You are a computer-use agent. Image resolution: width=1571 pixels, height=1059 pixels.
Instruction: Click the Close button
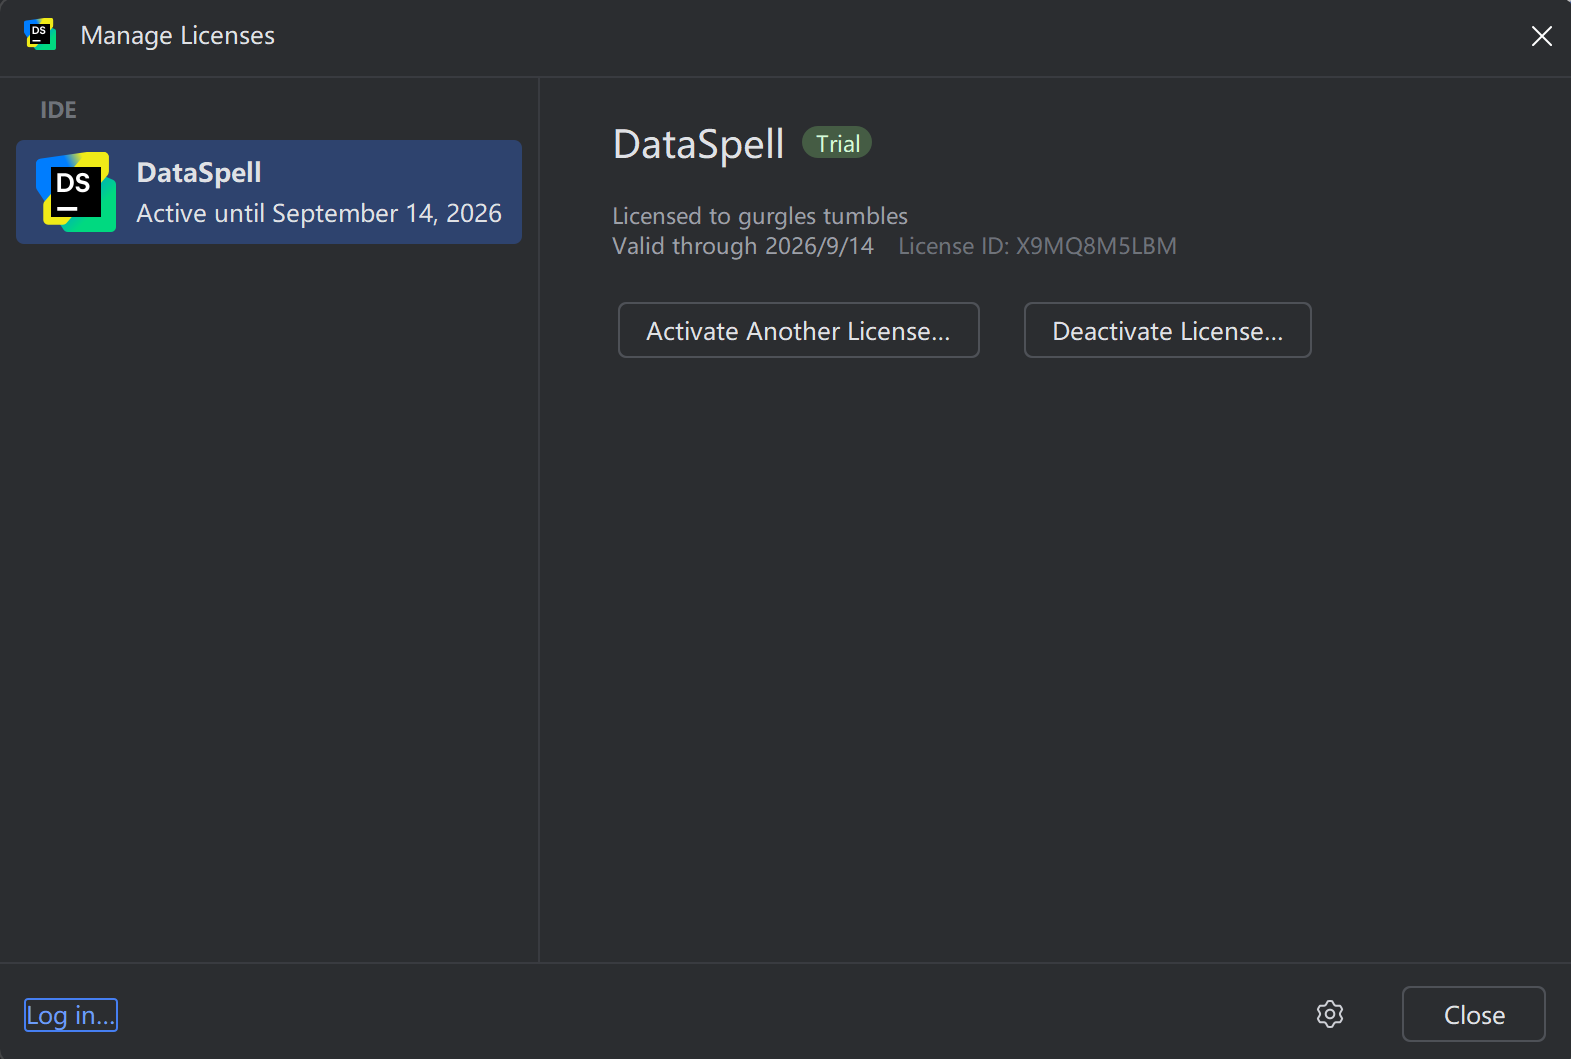pos(1474,1014)
